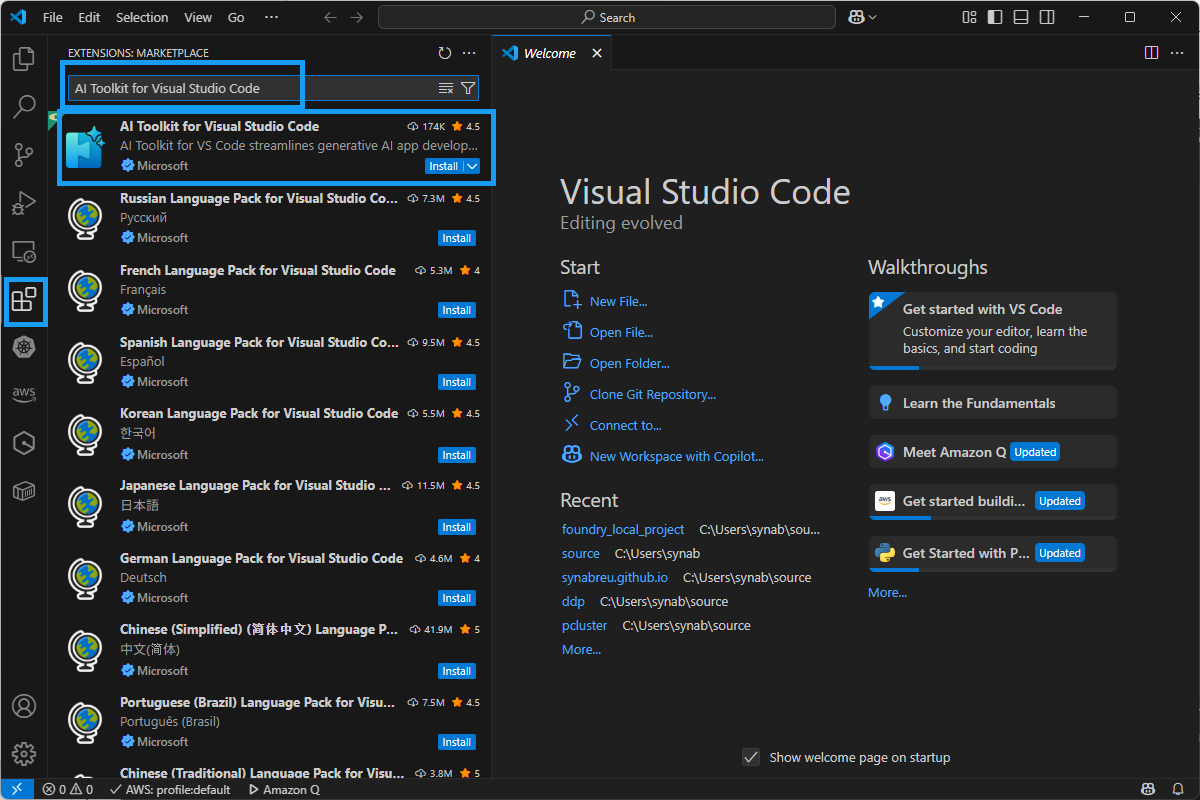This screenshot has width=1200, height=800.
Task: Click AWS: profile:default in status bar
Action: [x=169, y=789]
